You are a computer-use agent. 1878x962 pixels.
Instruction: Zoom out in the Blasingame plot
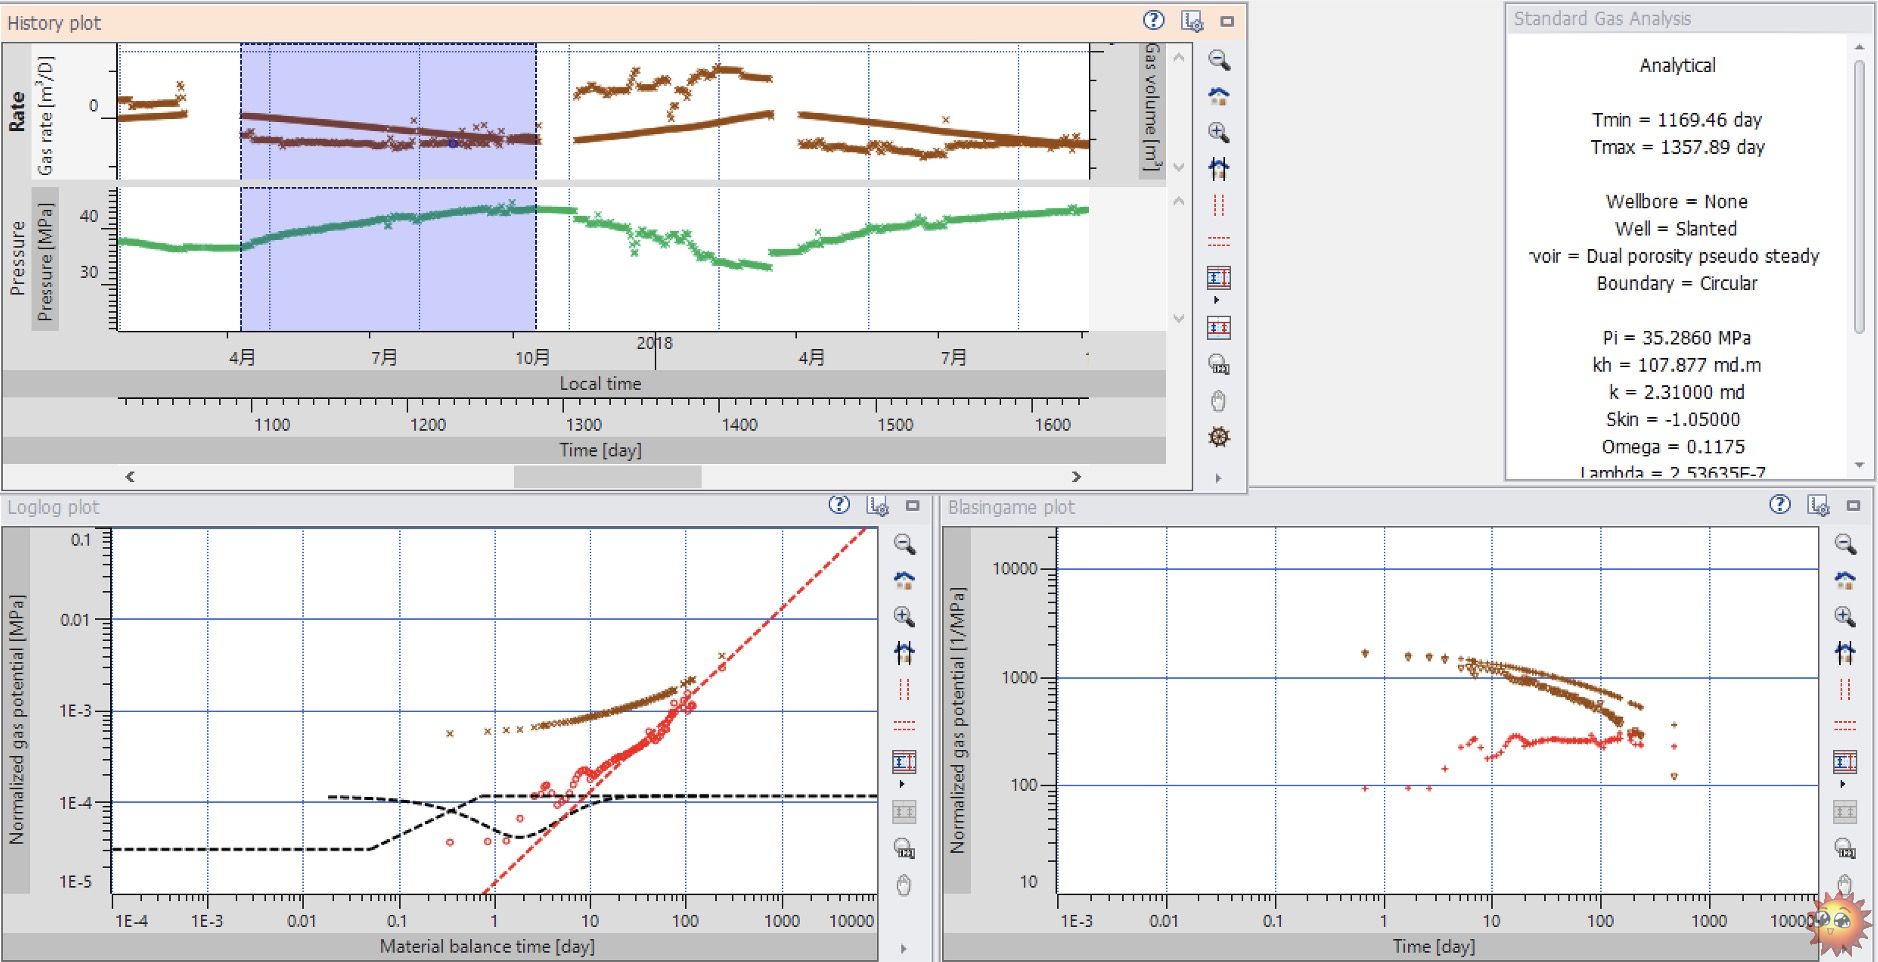tap(1845, 544)
